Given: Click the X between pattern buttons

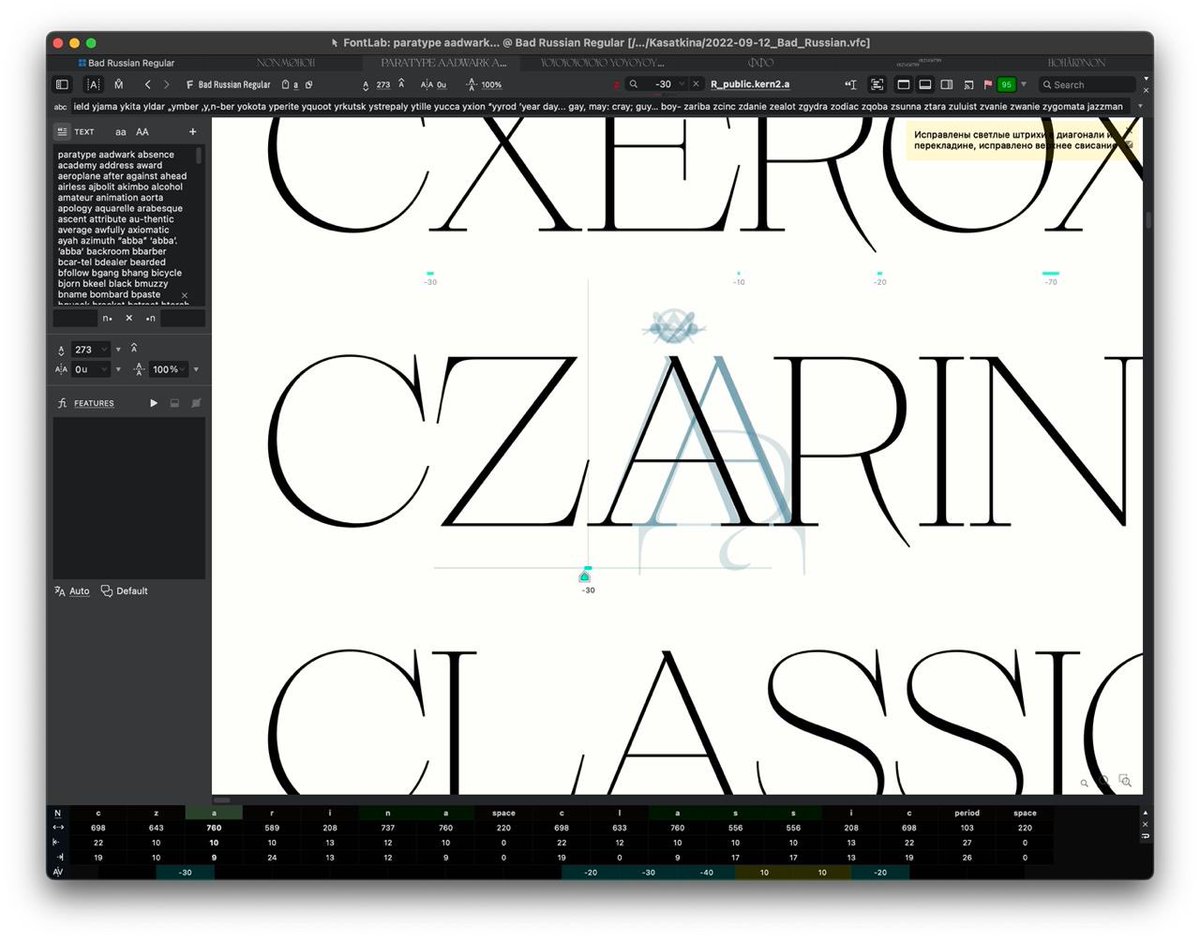Looking at the screenshot, I should pos(129,318).
